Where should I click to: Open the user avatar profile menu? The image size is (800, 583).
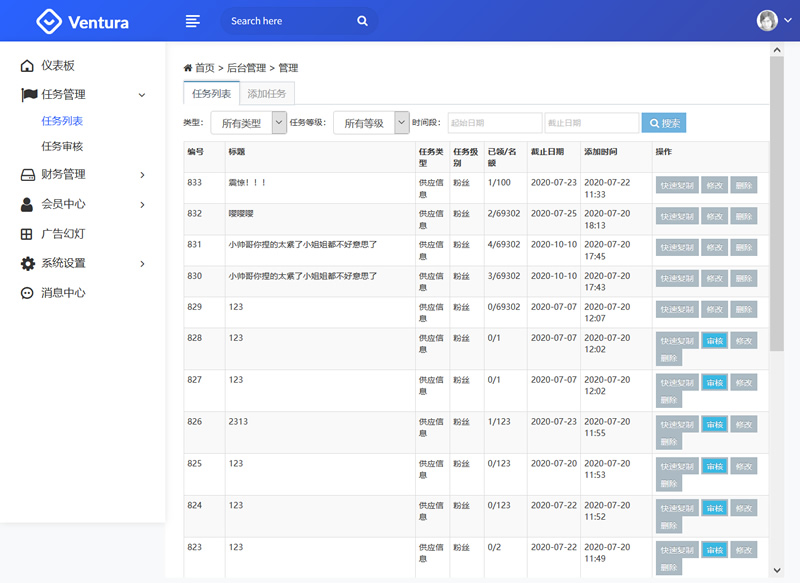point(767,21)
